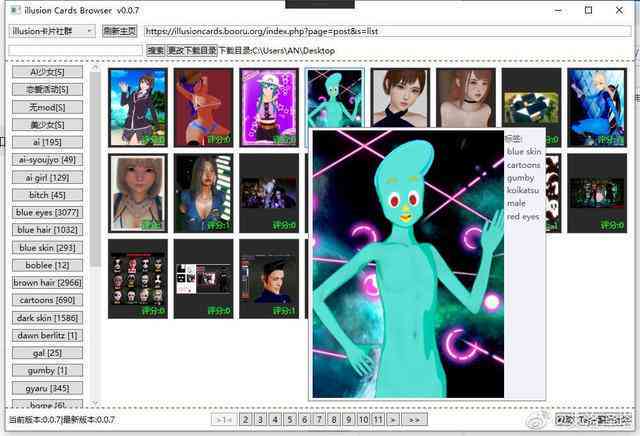
Task: Open the short brown hair woman card
Action: [x=400, y=98]
